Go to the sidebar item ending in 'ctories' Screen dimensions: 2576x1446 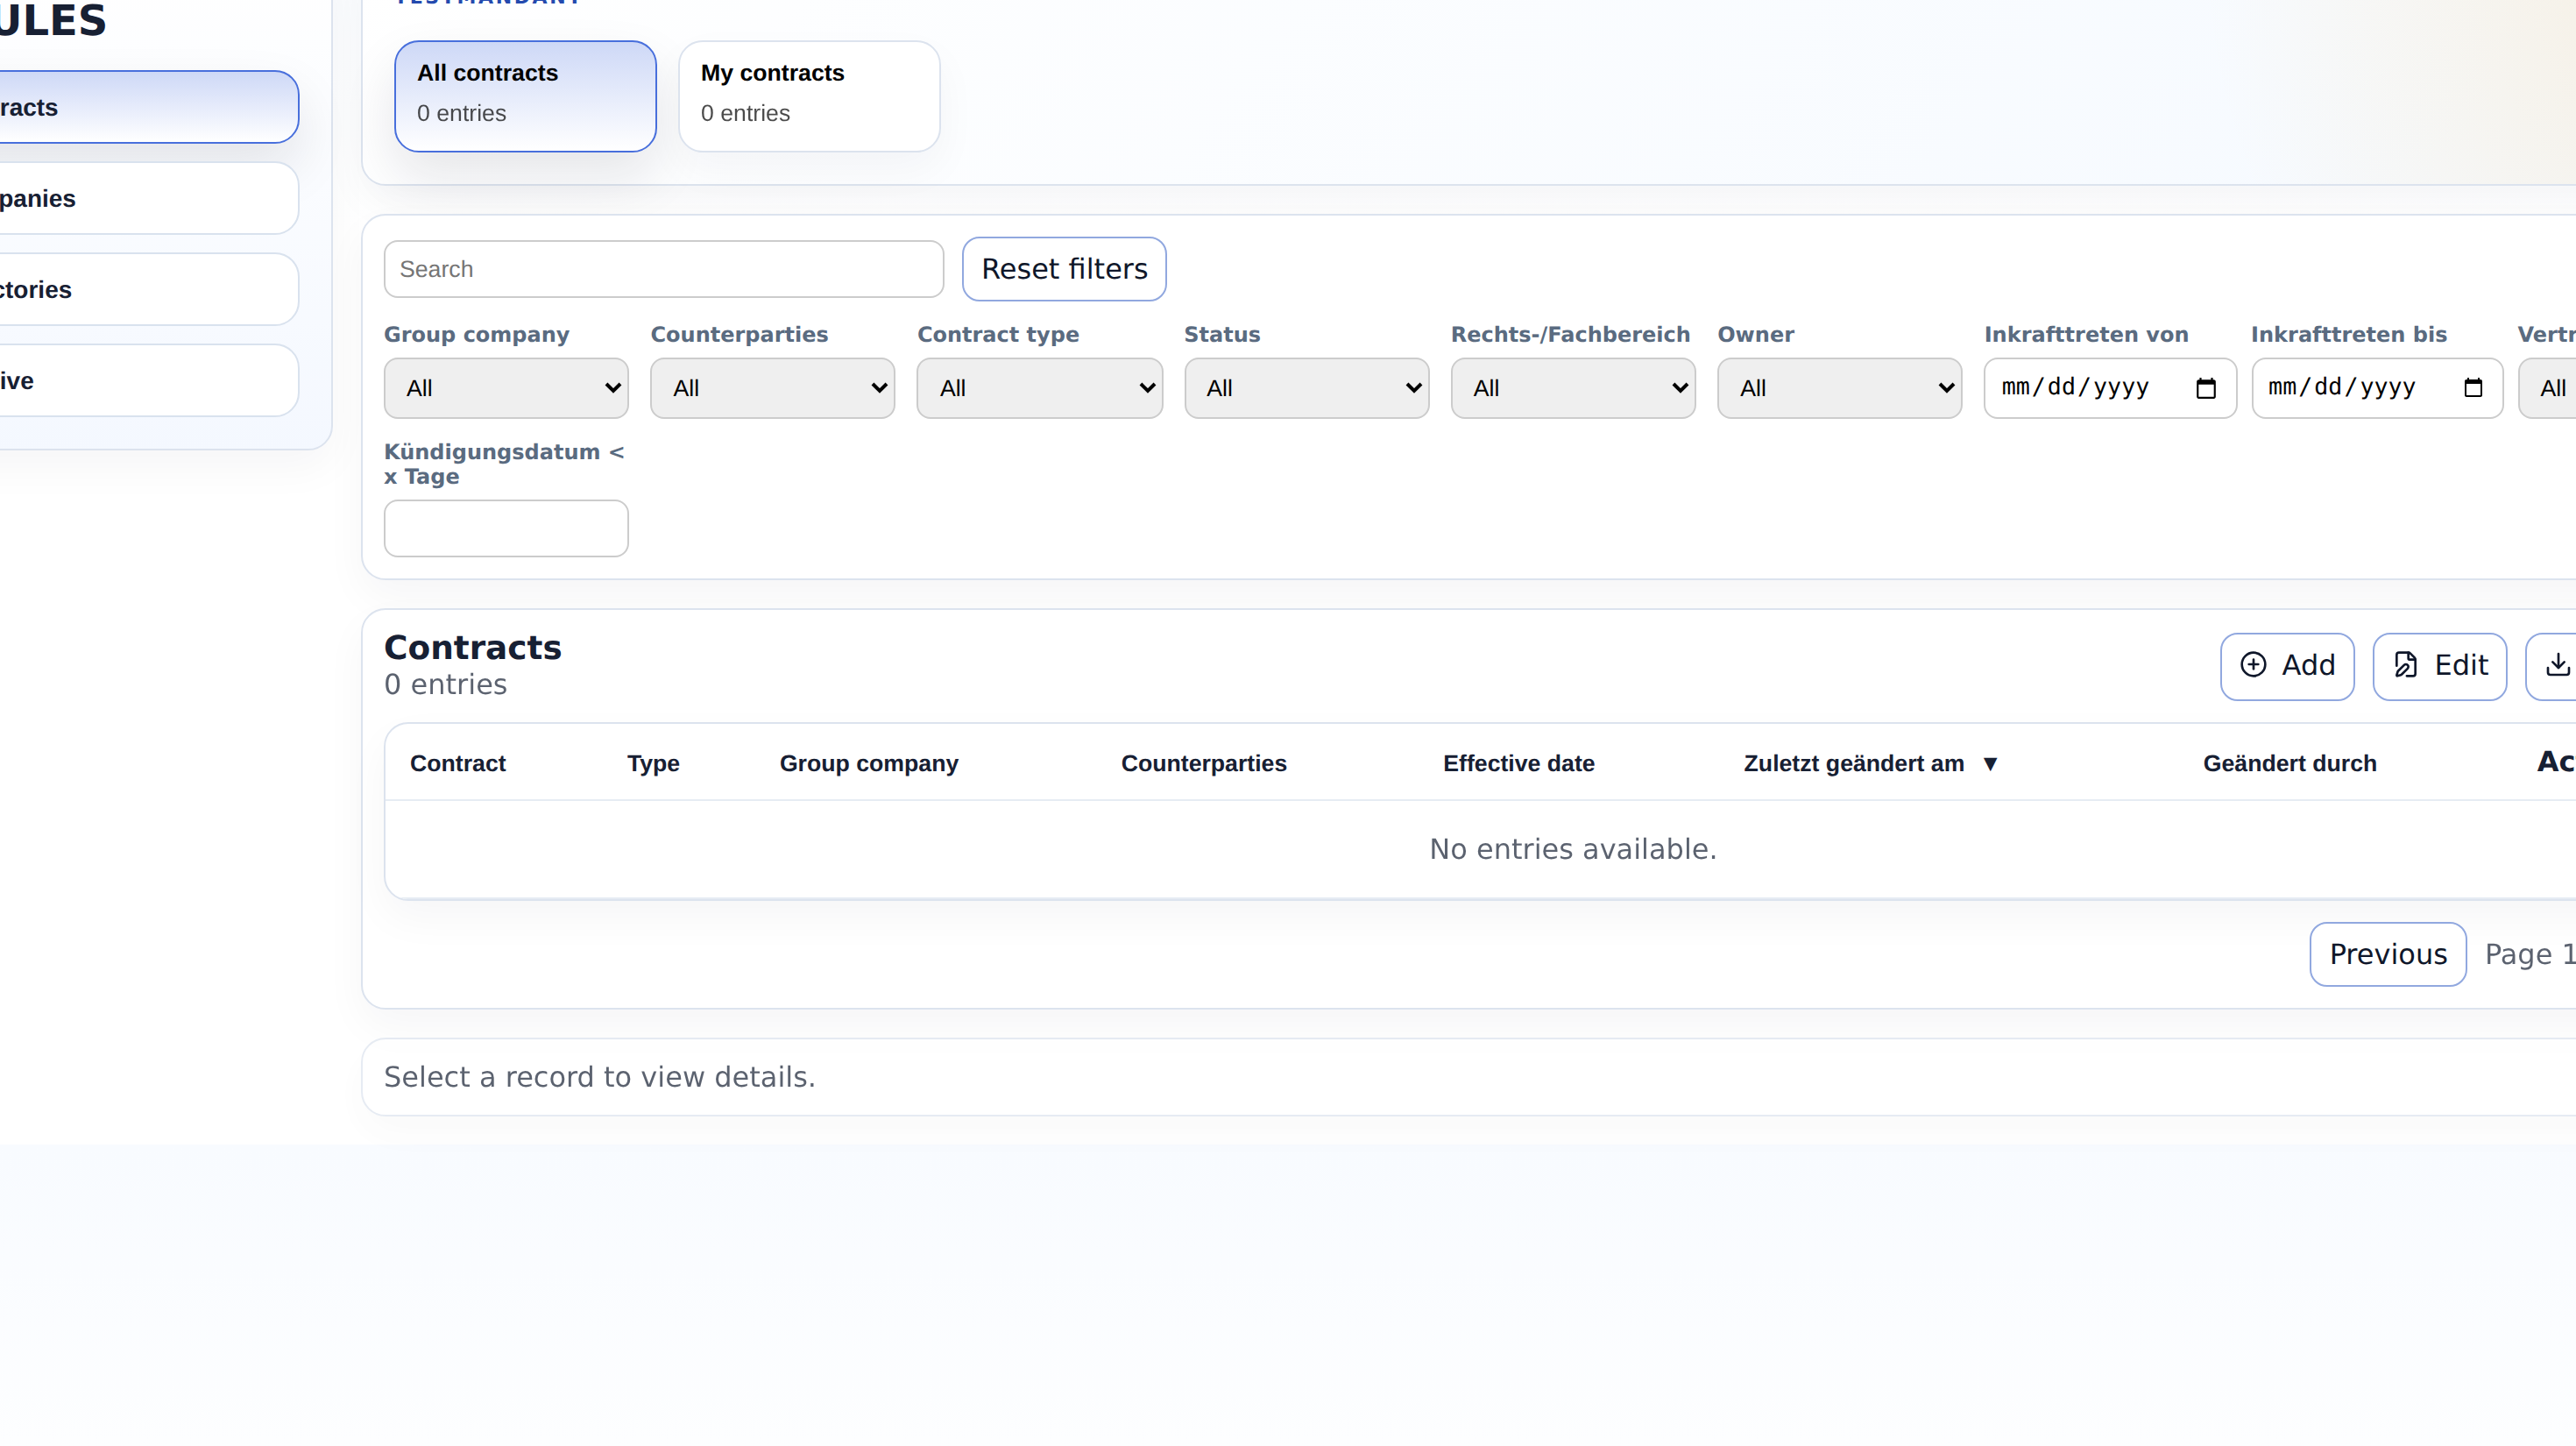pos(148,289)
